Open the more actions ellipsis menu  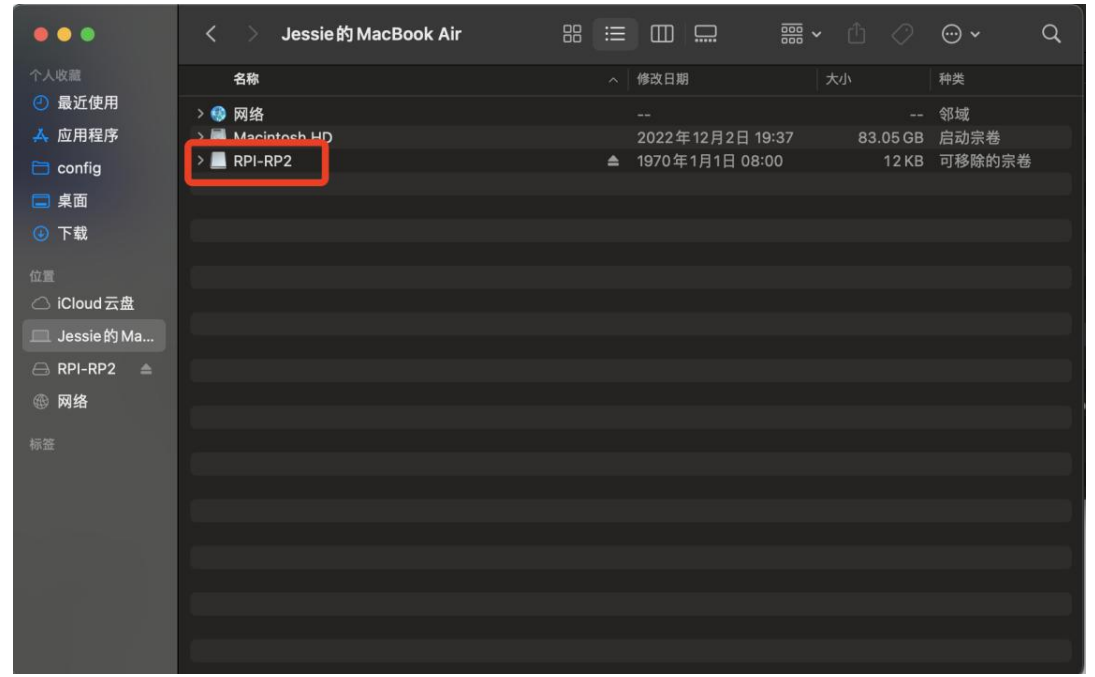959,35
